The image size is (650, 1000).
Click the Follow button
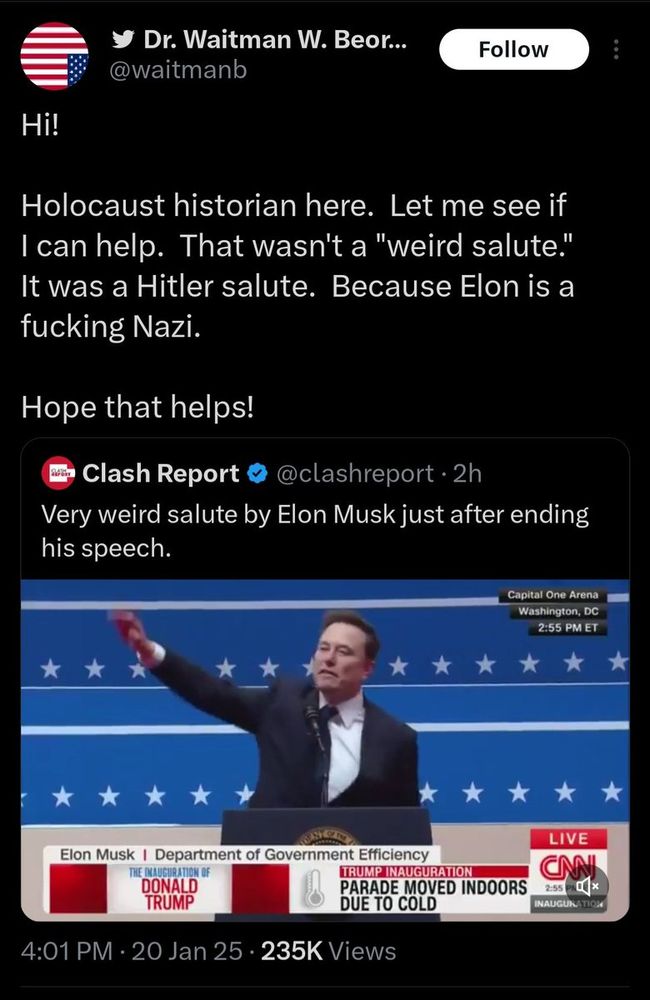pos(513,49)
